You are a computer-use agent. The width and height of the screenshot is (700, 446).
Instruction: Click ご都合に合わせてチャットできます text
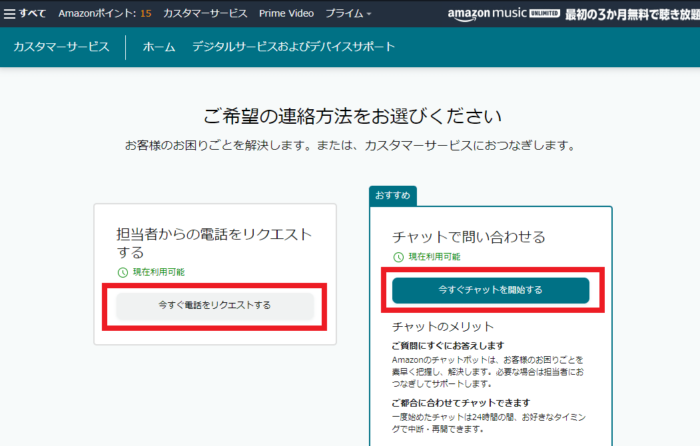coord(461,403)
